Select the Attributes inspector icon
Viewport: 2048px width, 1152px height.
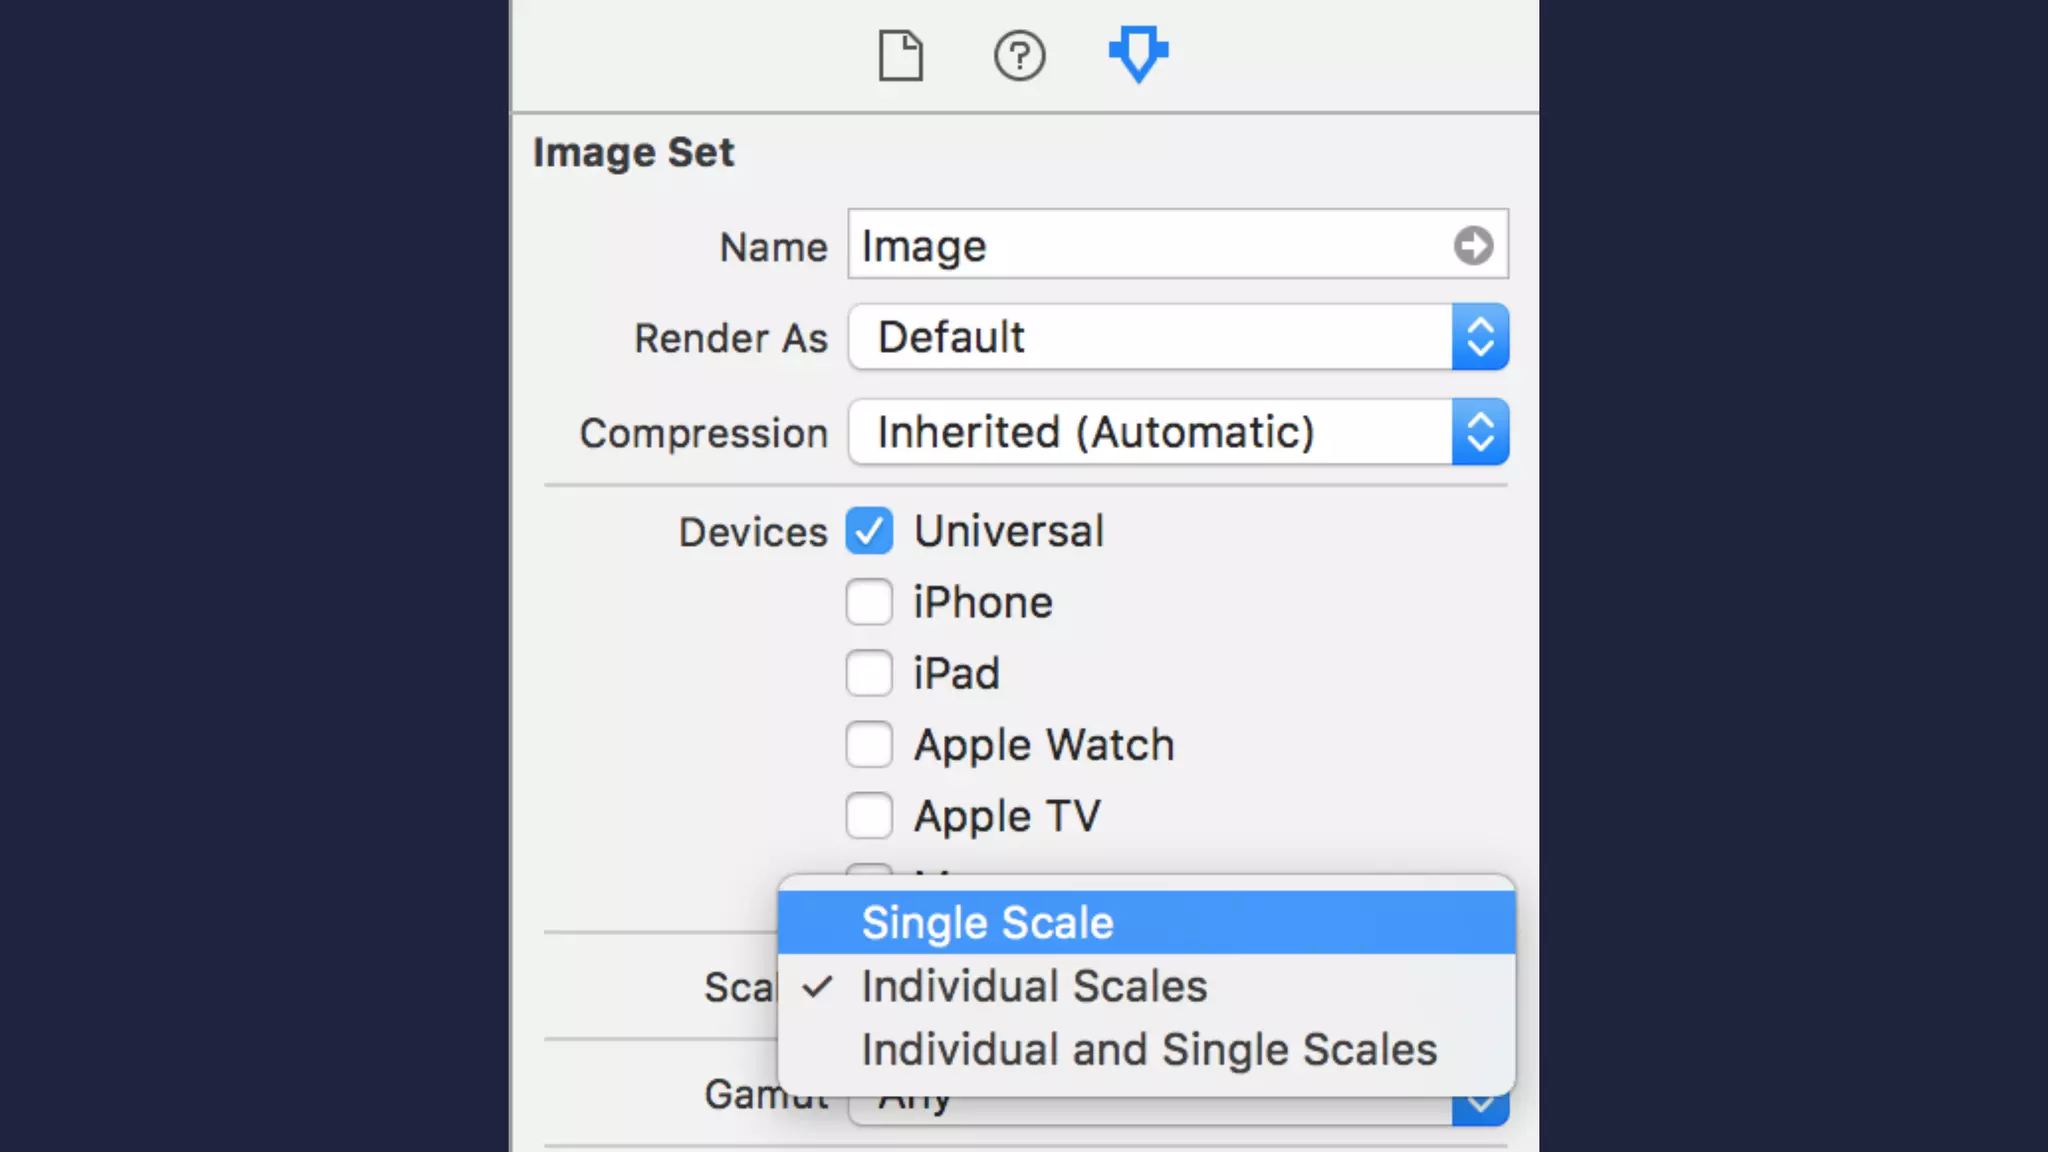pyautogui.click(x=1138, y=54)
